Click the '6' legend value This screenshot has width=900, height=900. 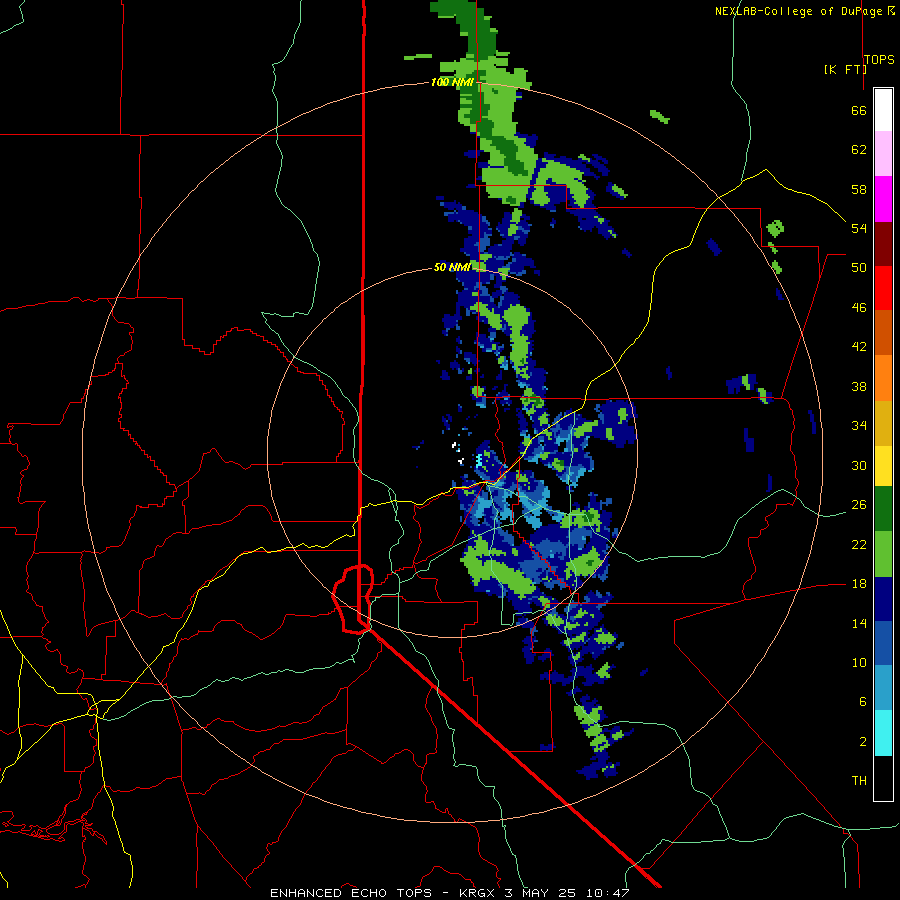(862, 702)
